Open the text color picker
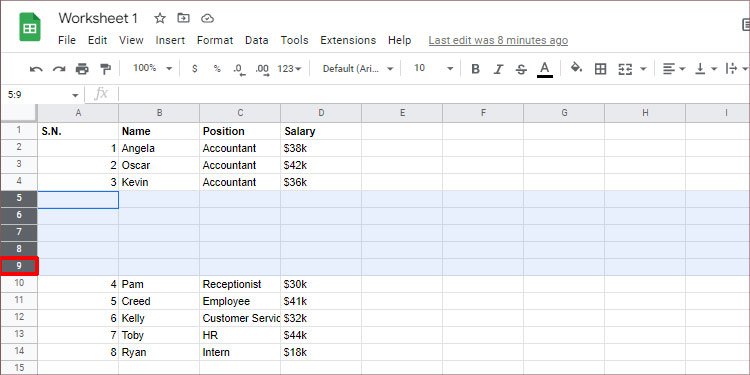Screen dimensions: 750x375 pyautogui.click(x=544, y=69)
